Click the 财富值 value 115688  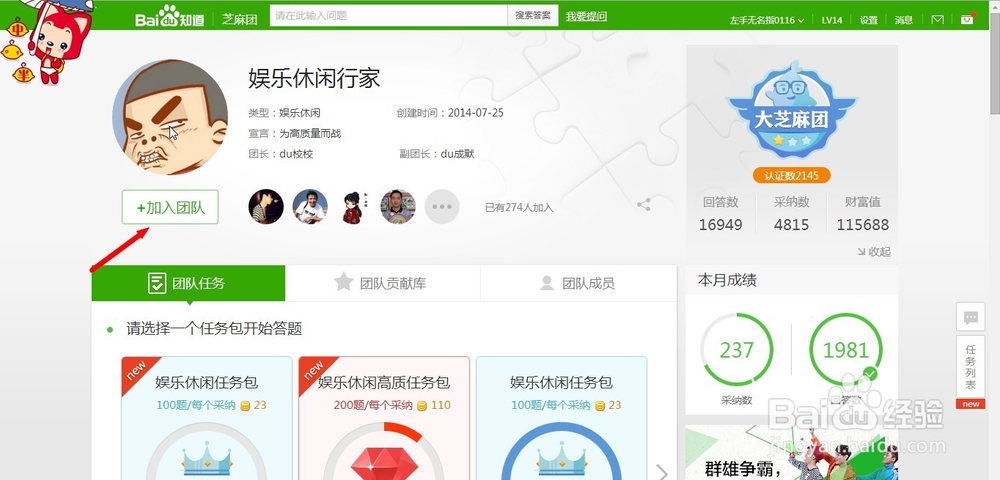coord(863,224)
